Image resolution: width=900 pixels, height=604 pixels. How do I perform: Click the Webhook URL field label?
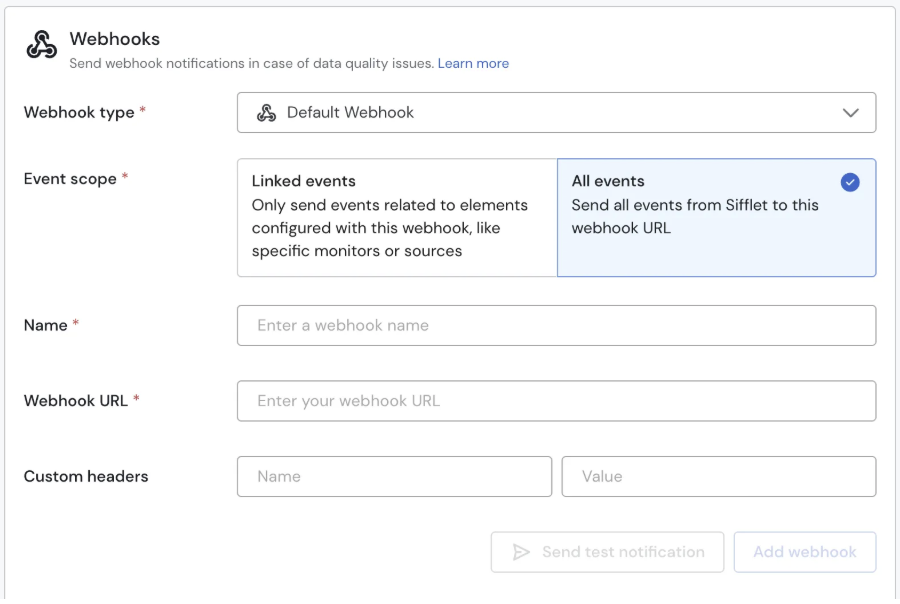pyautogui.click(x=76, y=401)
